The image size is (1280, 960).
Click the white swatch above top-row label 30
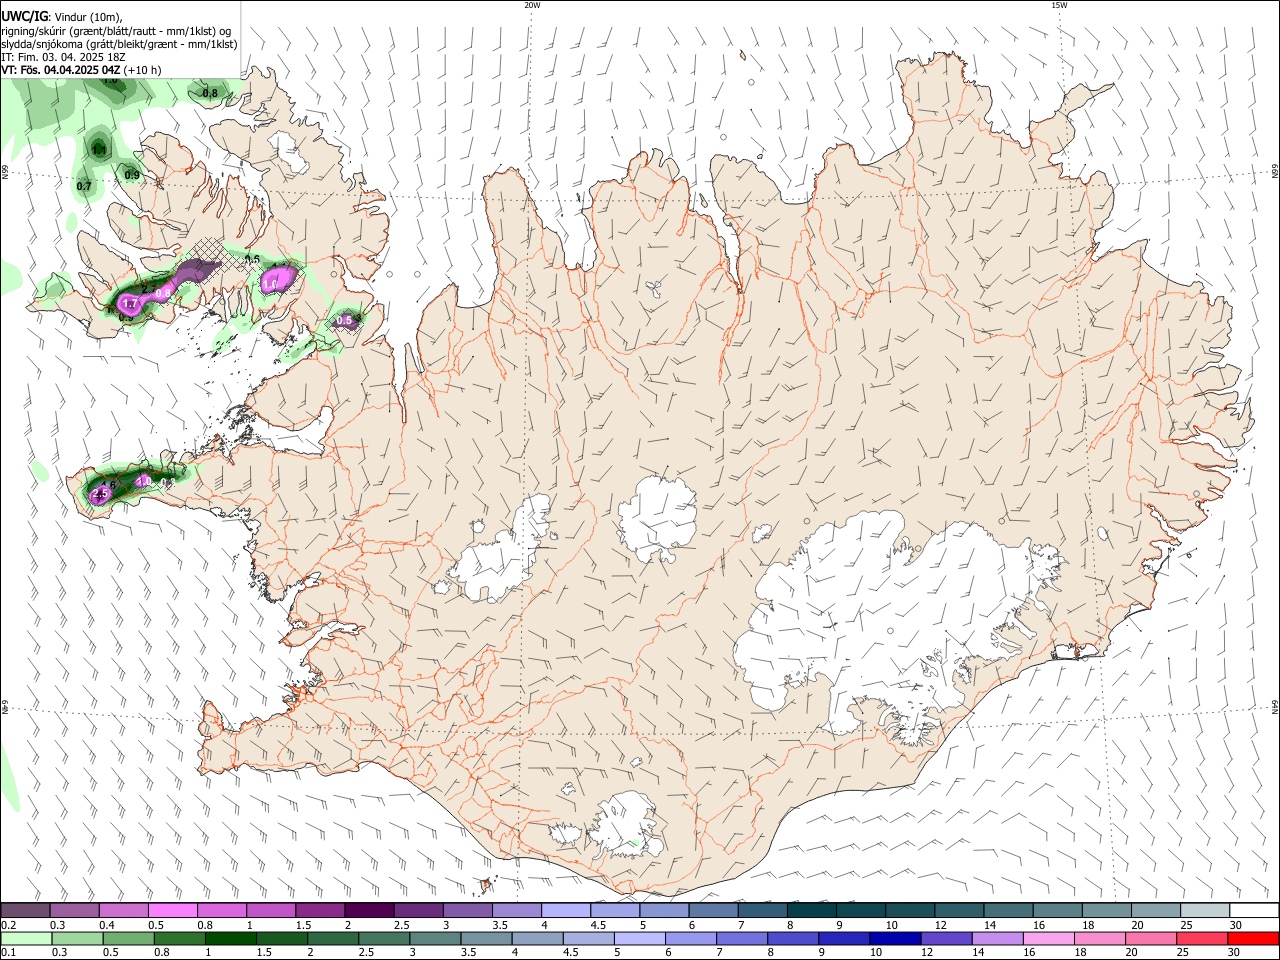click(x=1254, y=911)
